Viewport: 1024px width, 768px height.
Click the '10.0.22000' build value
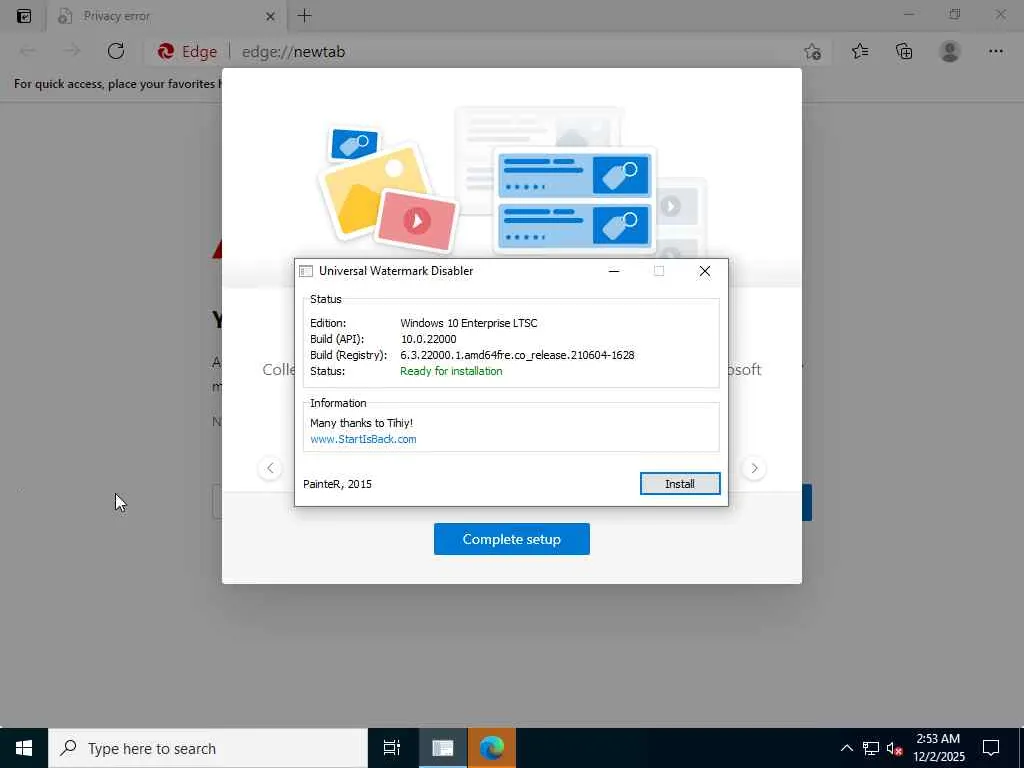(428, 339)
